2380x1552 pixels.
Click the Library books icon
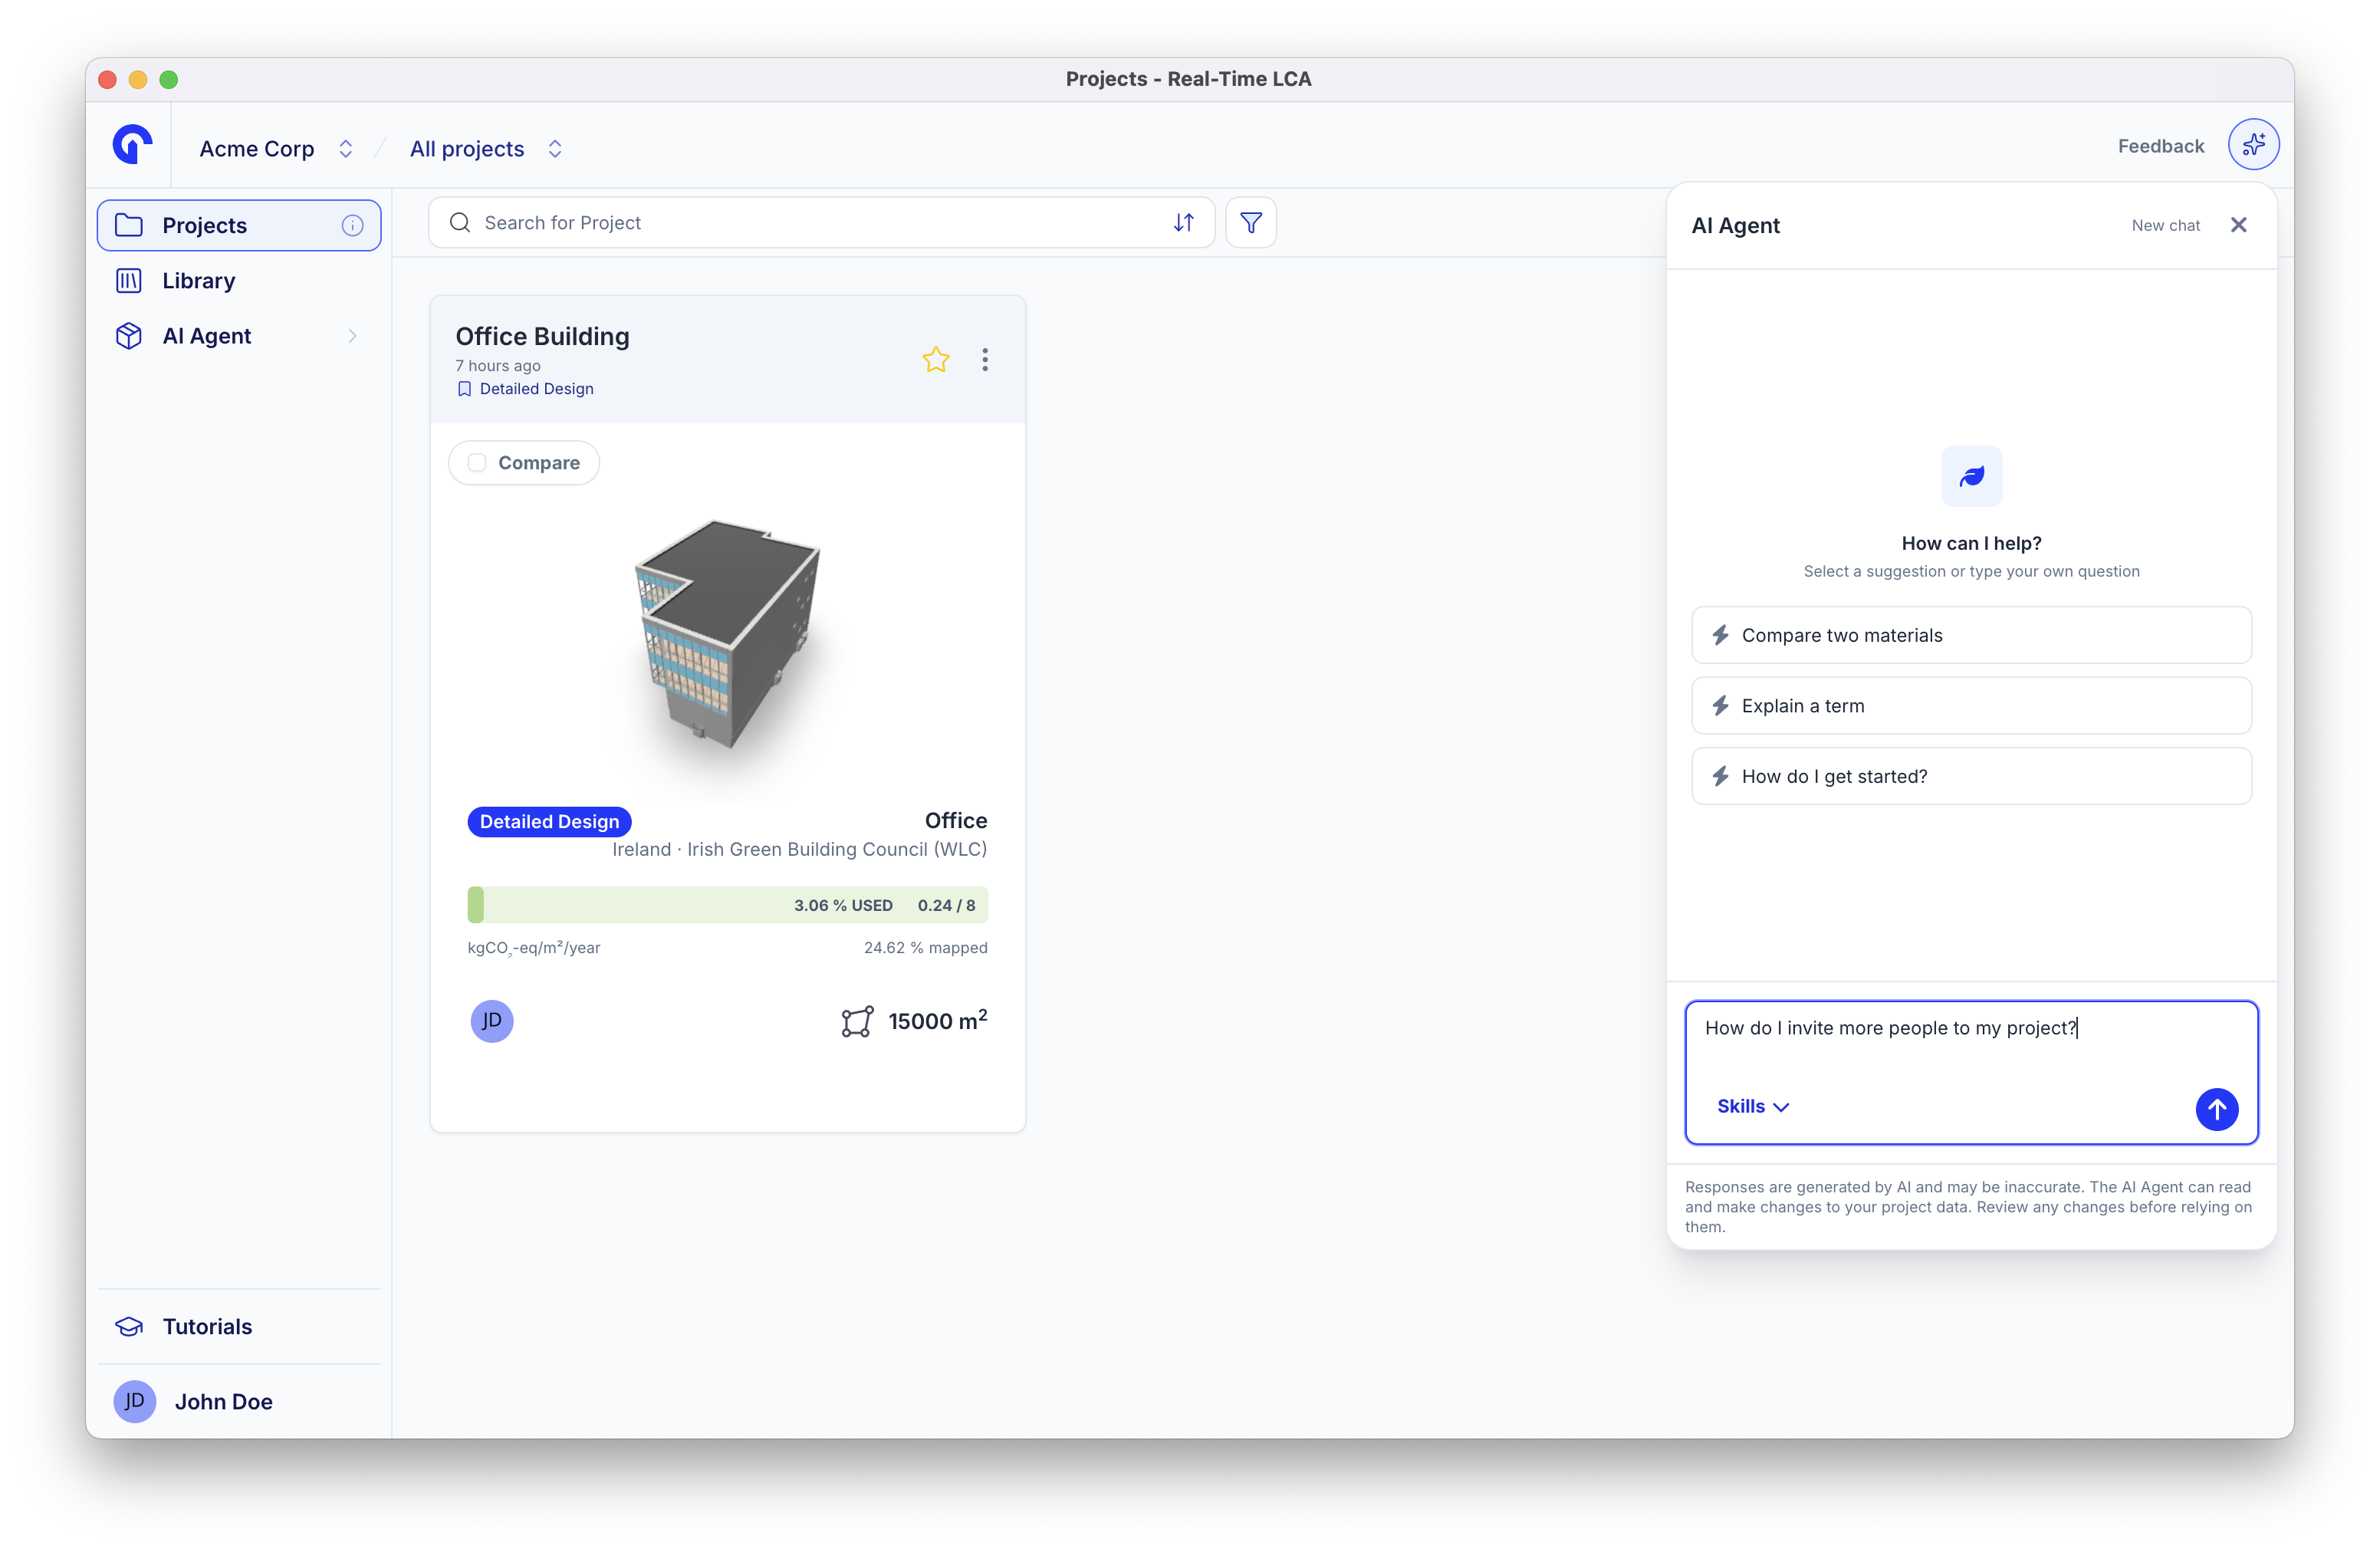coord(129,281)
